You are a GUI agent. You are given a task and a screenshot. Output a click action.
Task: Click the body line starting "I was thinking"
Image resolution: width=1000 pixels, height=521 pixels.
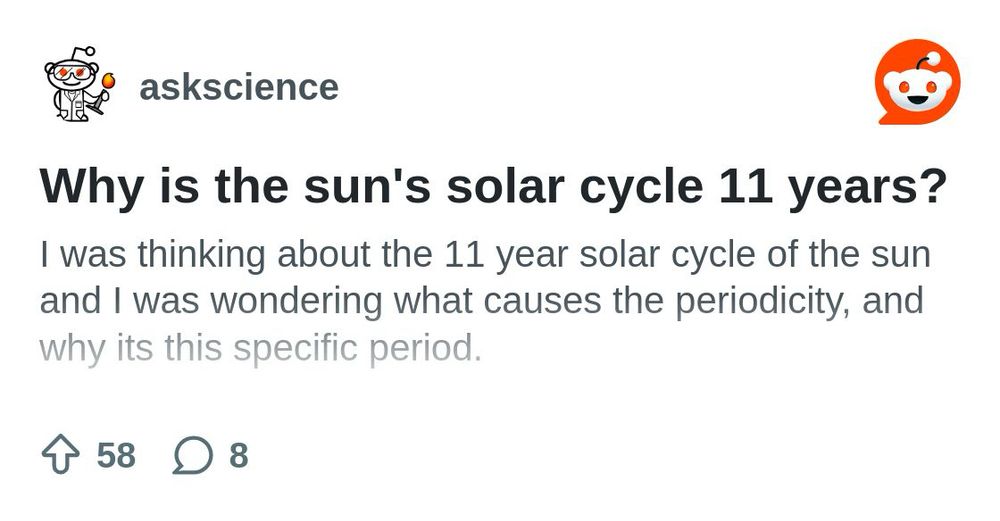(x=485, y=255)
